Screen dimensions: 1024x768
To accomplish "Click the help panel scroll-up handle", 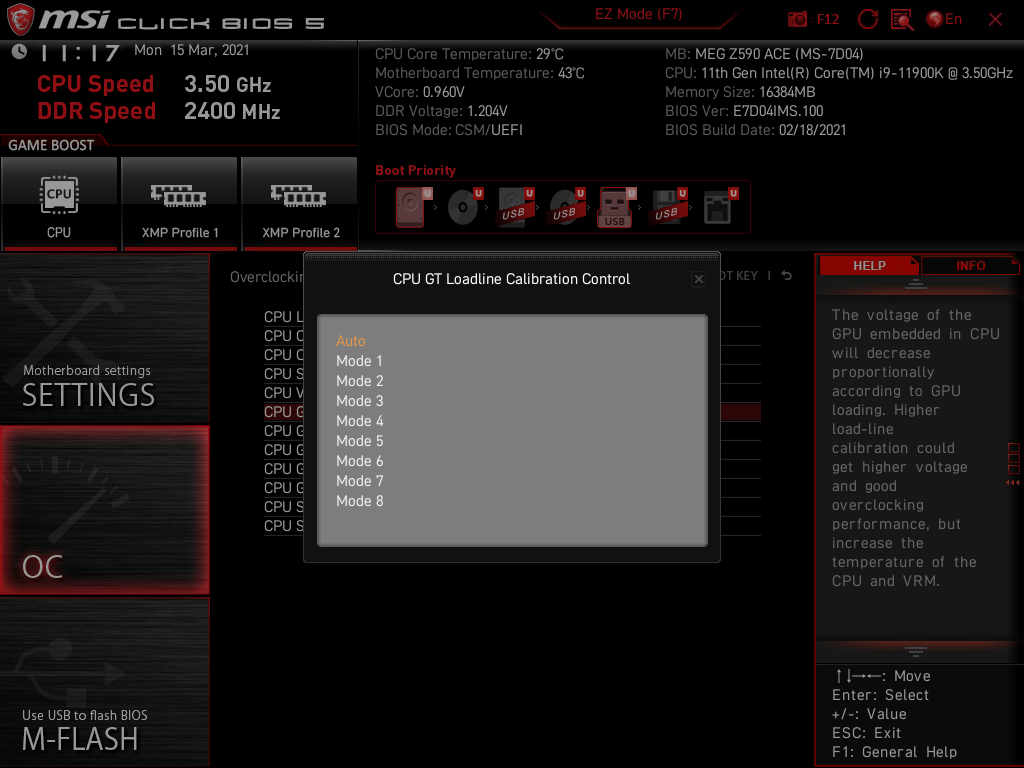I will click(916, 284).
